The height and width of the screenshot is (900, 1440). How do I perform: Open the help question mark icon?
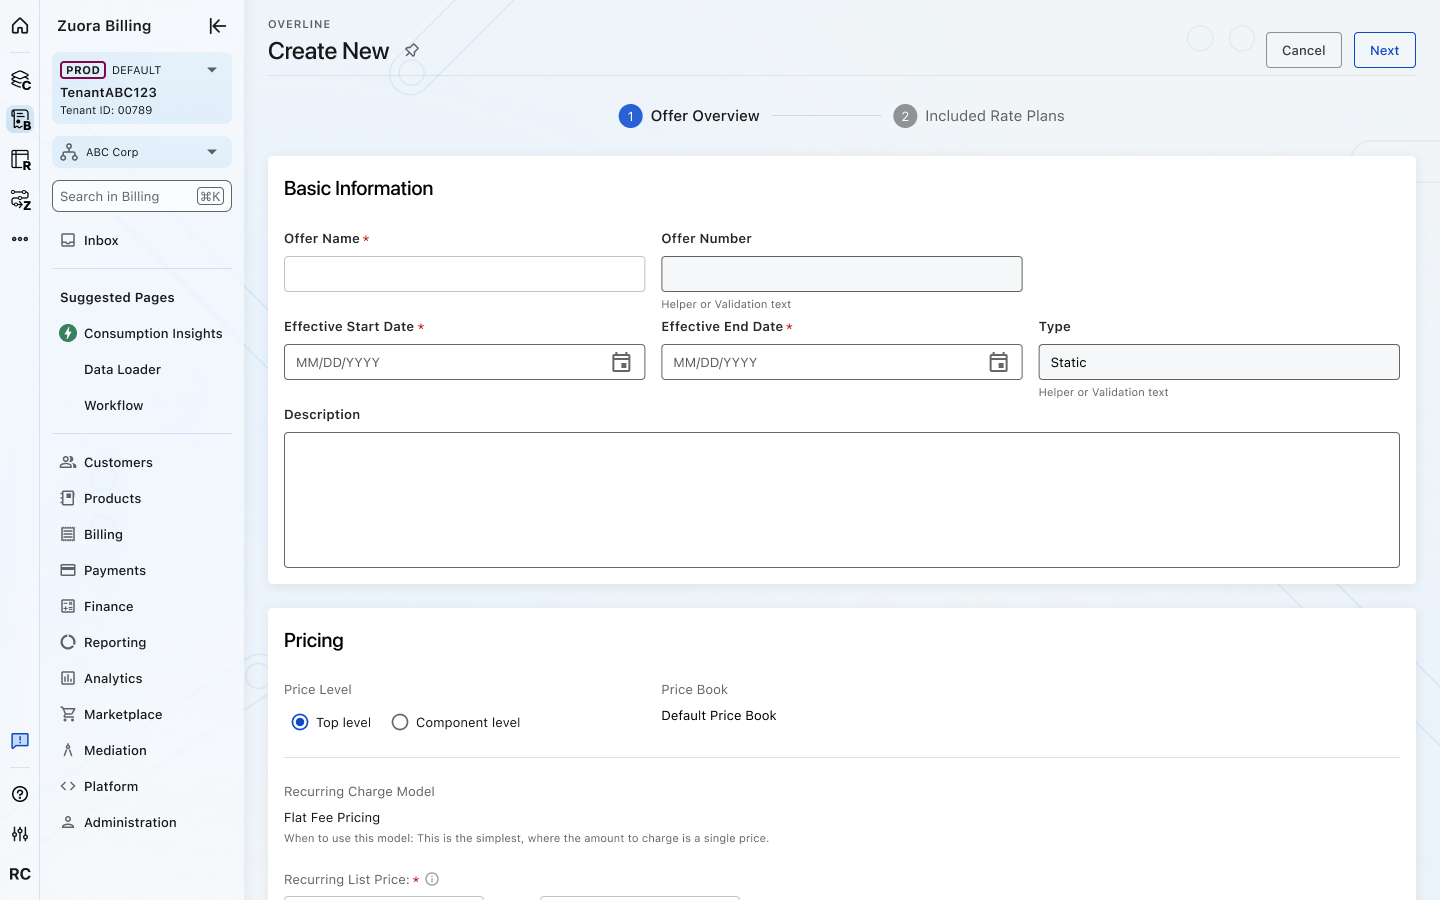pyautogui.click(x=20, y=794)
